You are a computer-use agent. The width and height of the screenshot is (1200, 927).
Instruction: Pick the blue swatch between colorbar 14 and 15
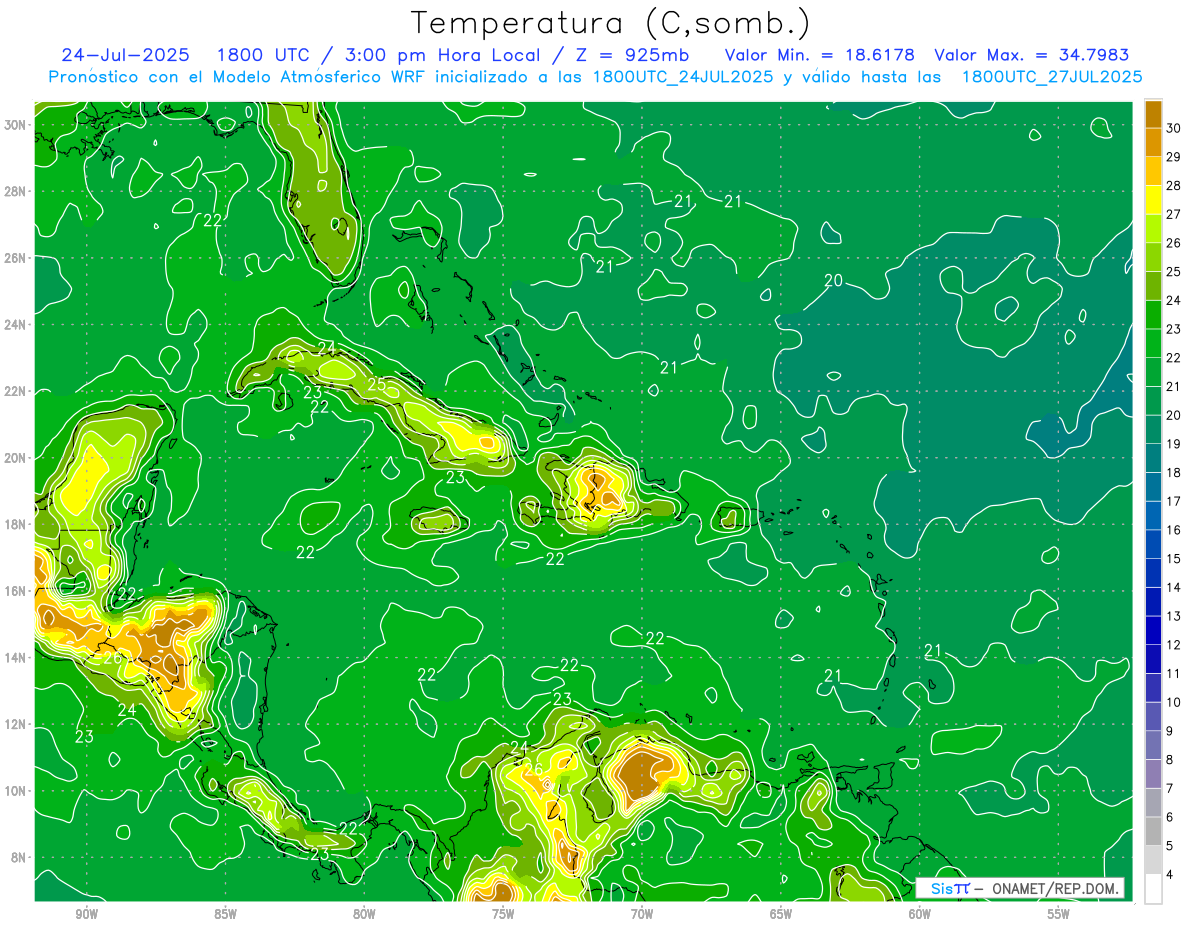(x=1153, y=573)
